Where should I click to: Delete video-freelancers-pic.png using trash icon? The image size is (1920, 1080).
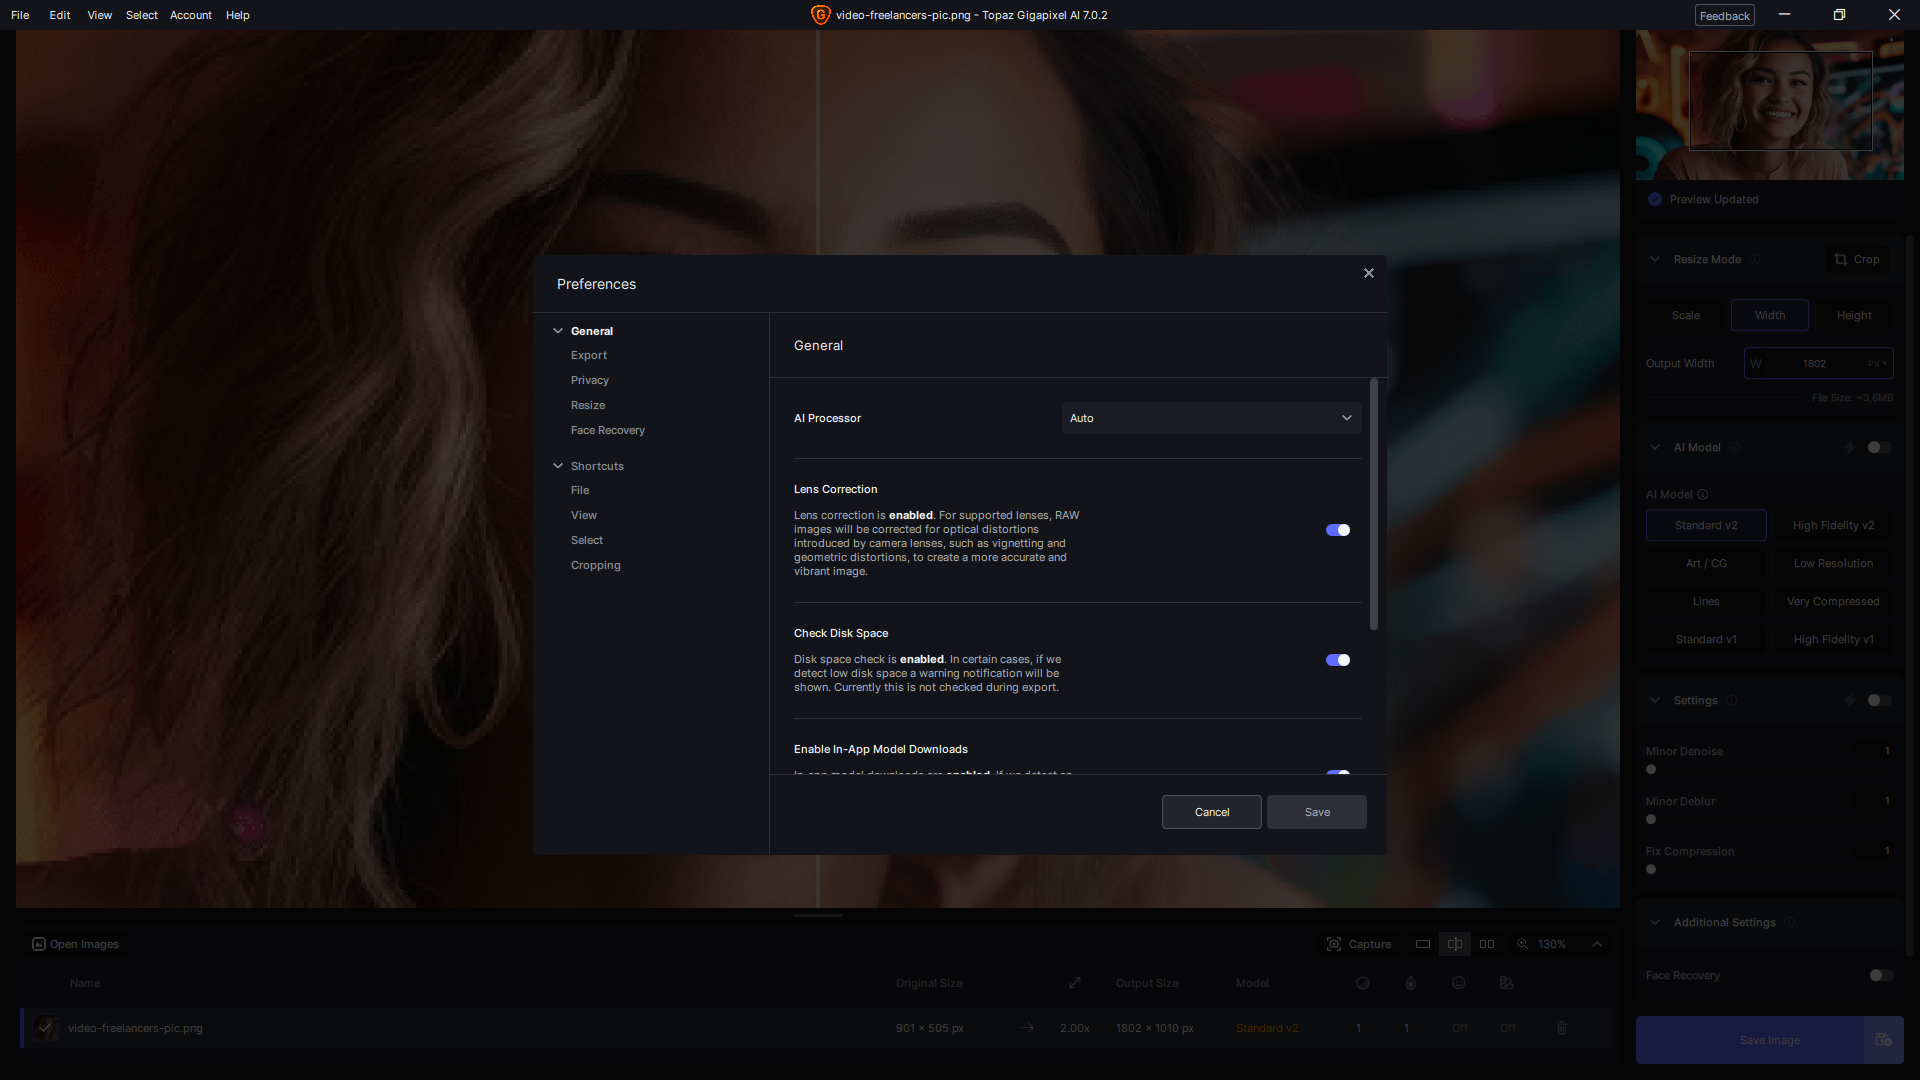coord(1562,1028)
